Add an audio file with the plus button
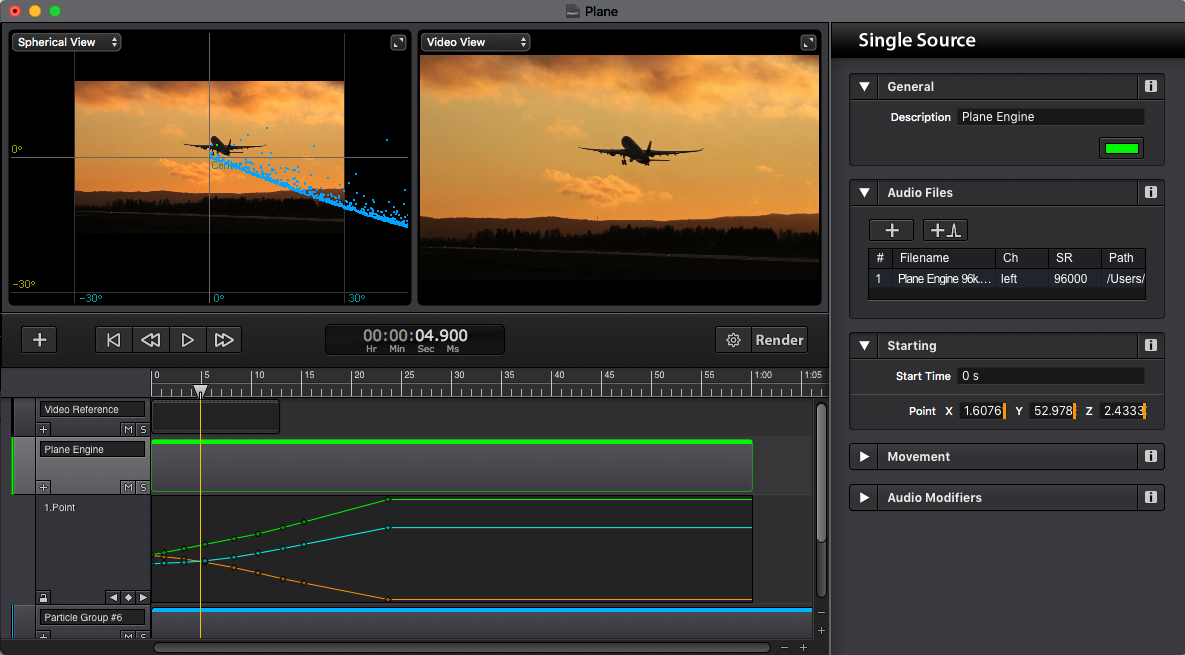Screen dimensions: 1185x655 tap(892, 230)
